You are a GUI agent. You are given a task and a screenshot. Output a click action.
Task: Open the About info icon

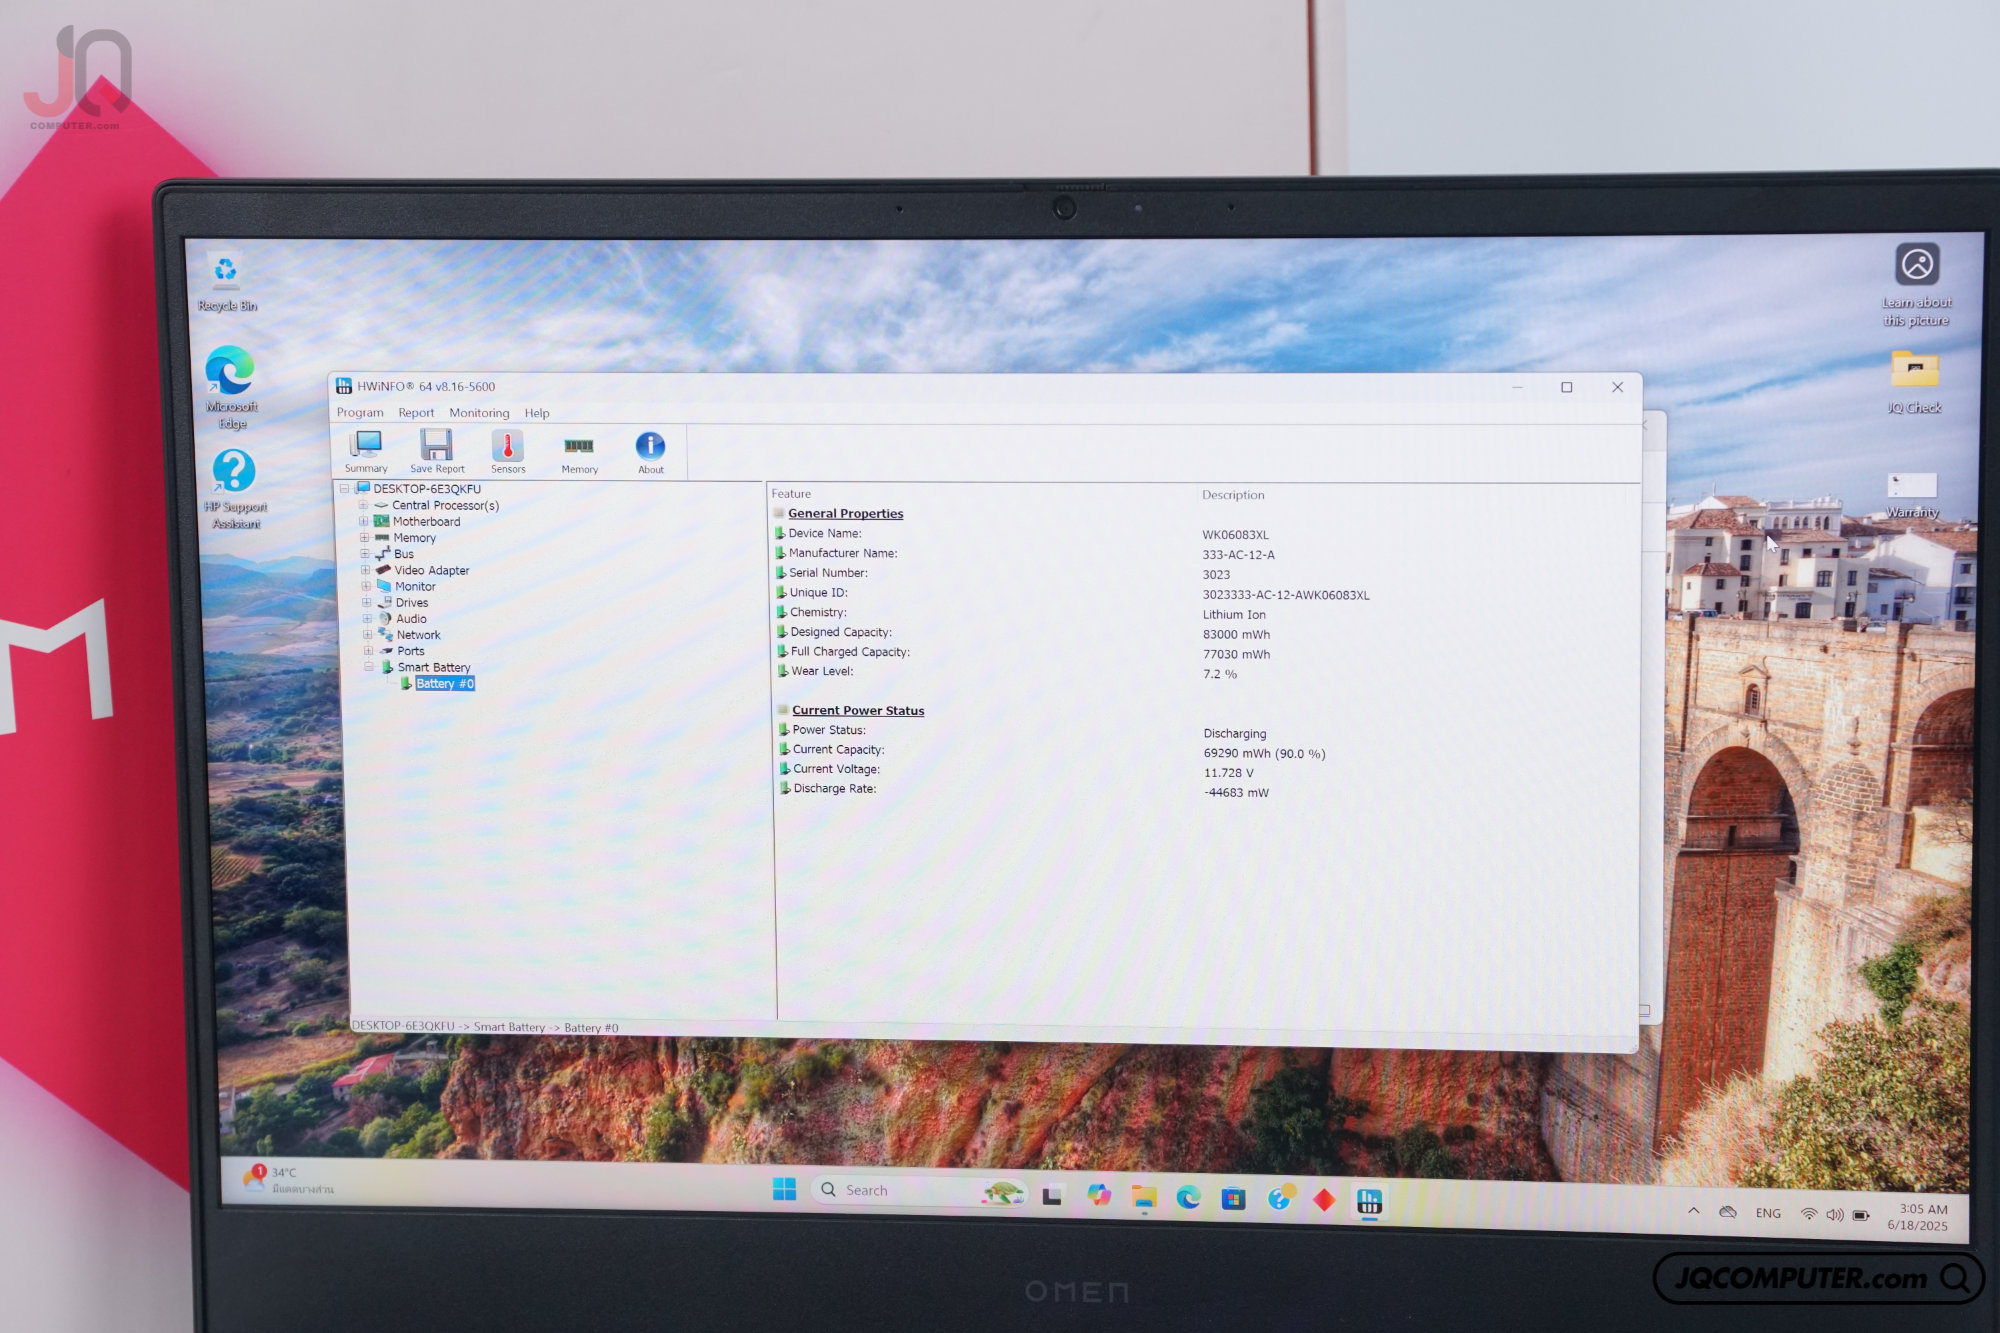pyautogui.click(x=651, y=452)
